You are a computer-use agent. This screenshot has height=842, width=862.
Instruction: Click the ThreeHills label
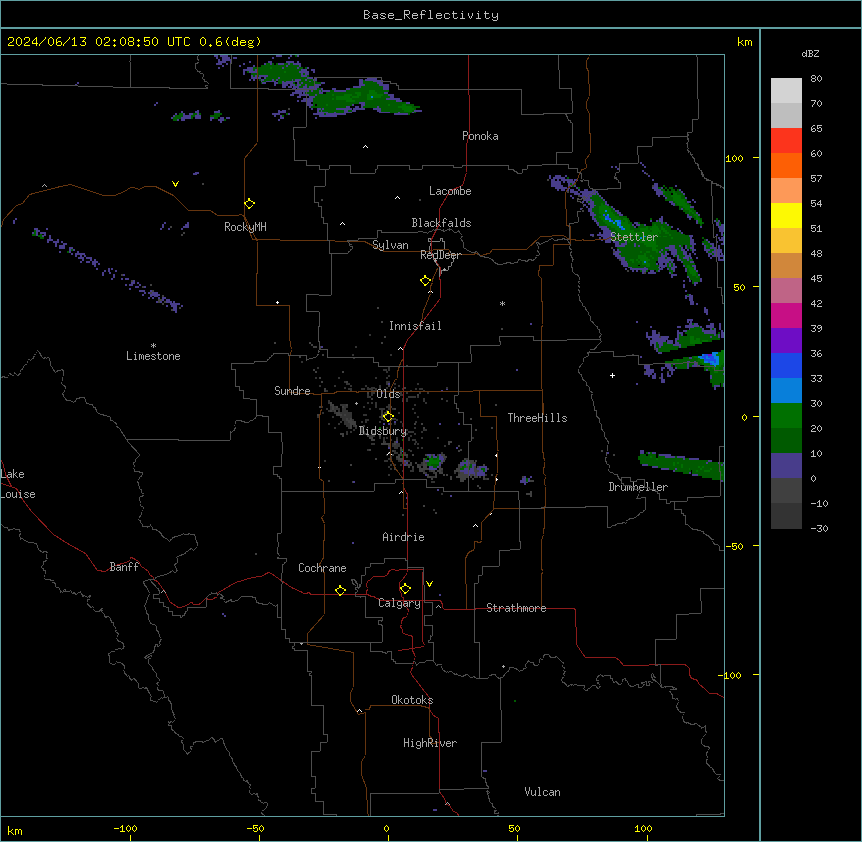click(x=537, y=418)
